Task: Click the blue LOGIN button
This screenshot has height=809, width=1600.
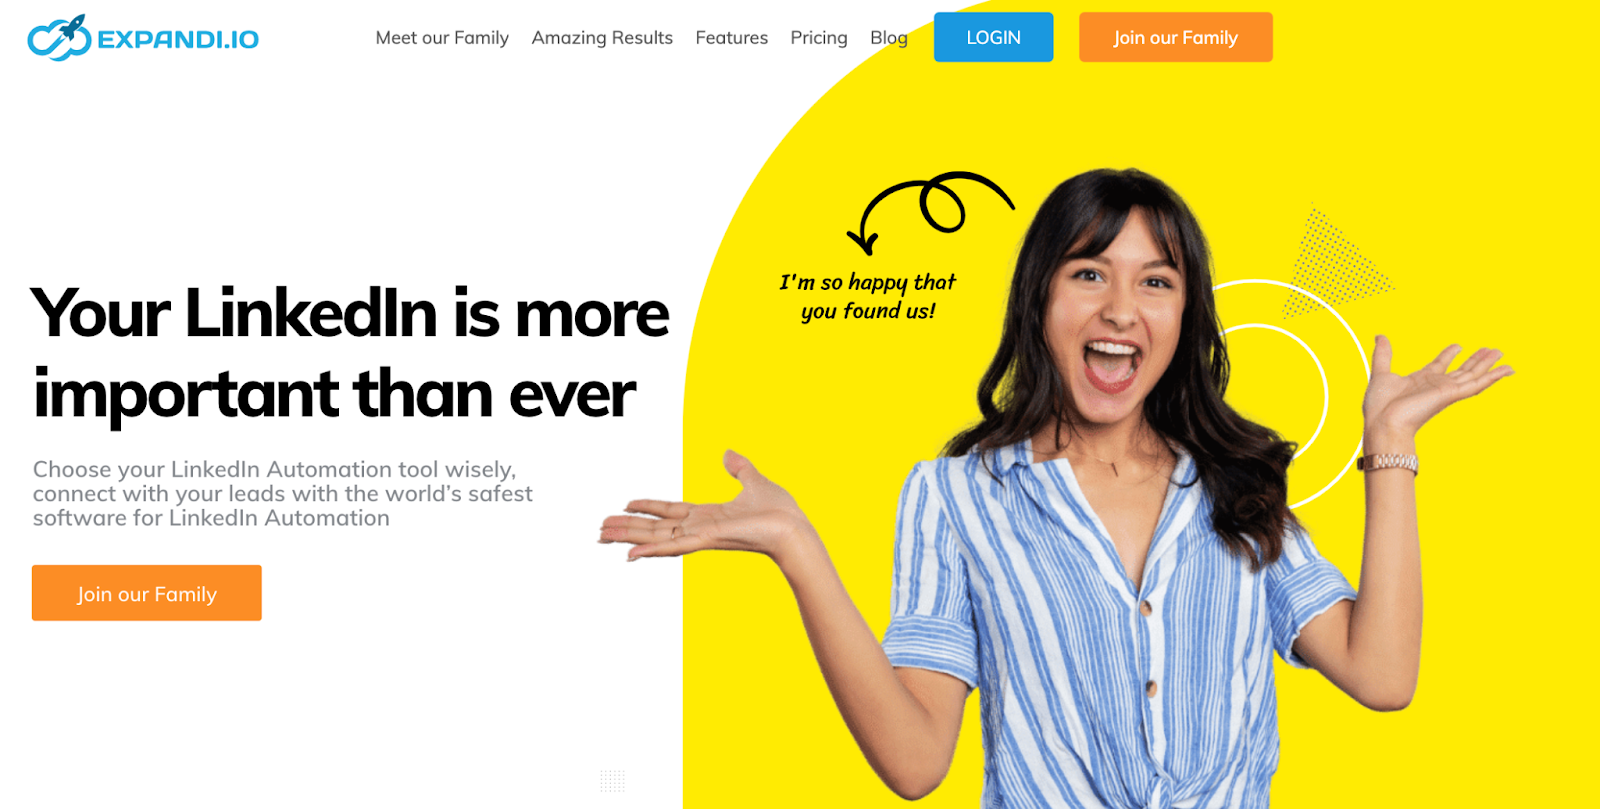Action: [x=993, y=37]
